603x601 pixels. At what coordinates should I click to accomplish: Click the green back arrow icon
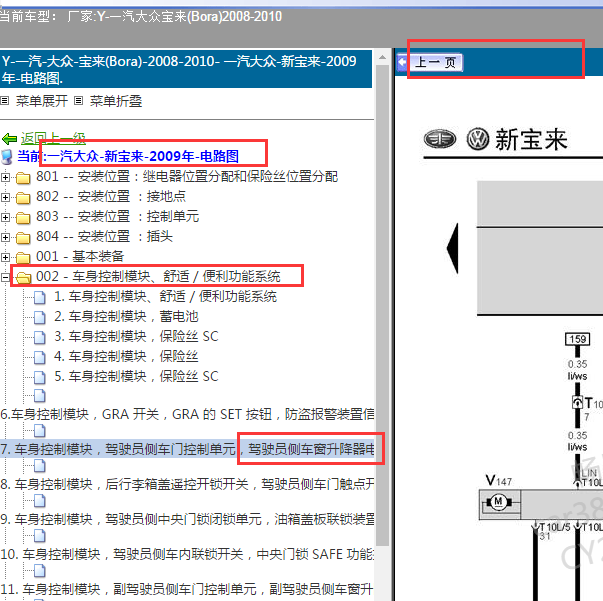pos(9,138)
